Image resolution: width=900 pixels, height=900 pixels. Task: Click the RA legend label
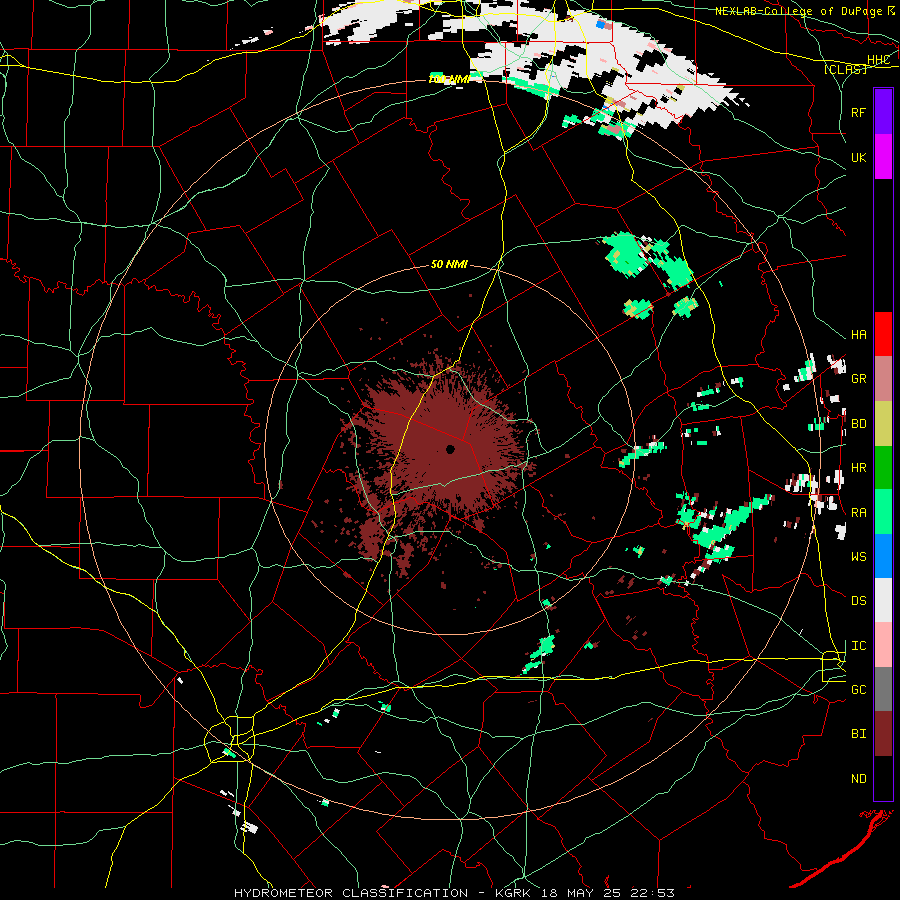(858, 513)
